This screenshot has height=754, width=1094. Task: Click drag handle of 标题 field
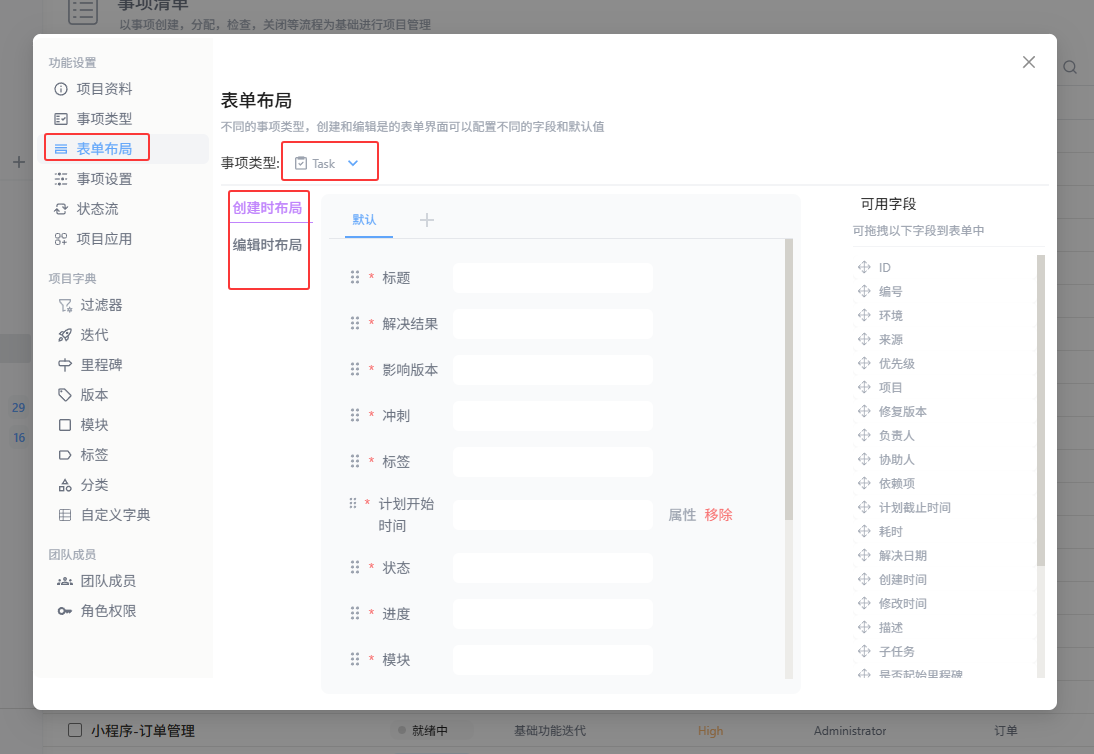coord(355,278)
